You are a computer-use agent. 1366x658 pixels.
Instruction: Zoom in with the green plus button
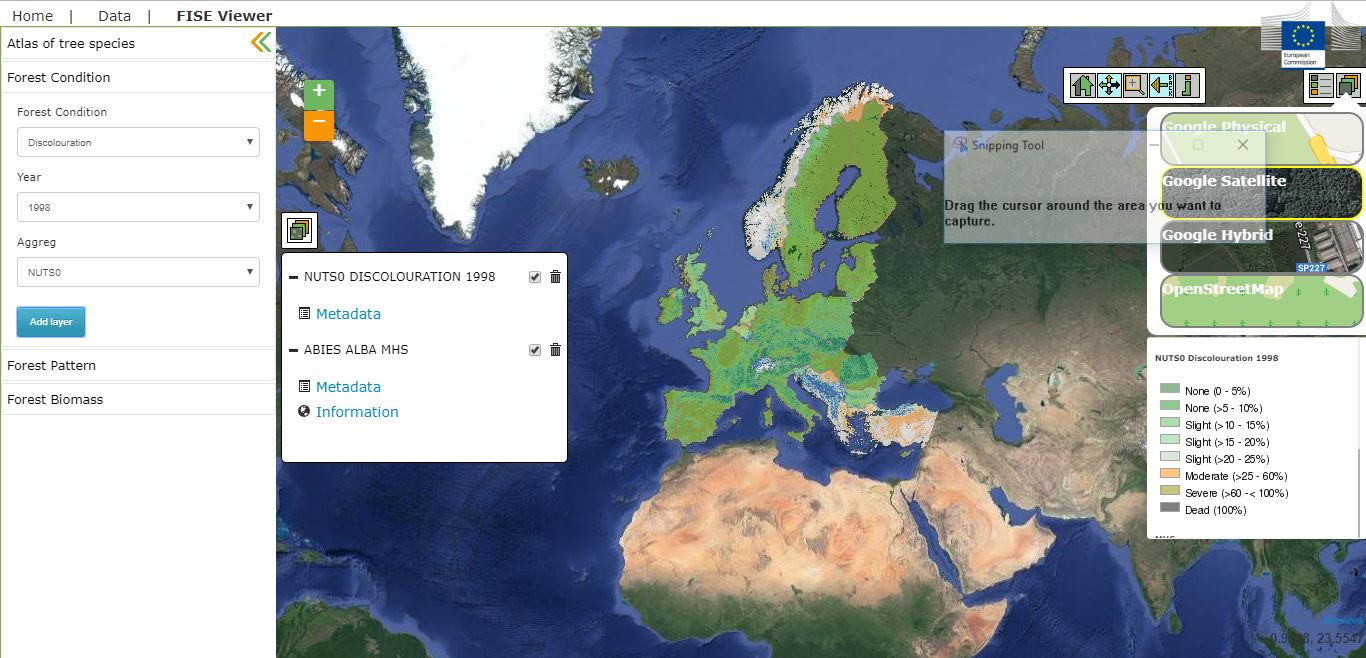coord(319,94)
